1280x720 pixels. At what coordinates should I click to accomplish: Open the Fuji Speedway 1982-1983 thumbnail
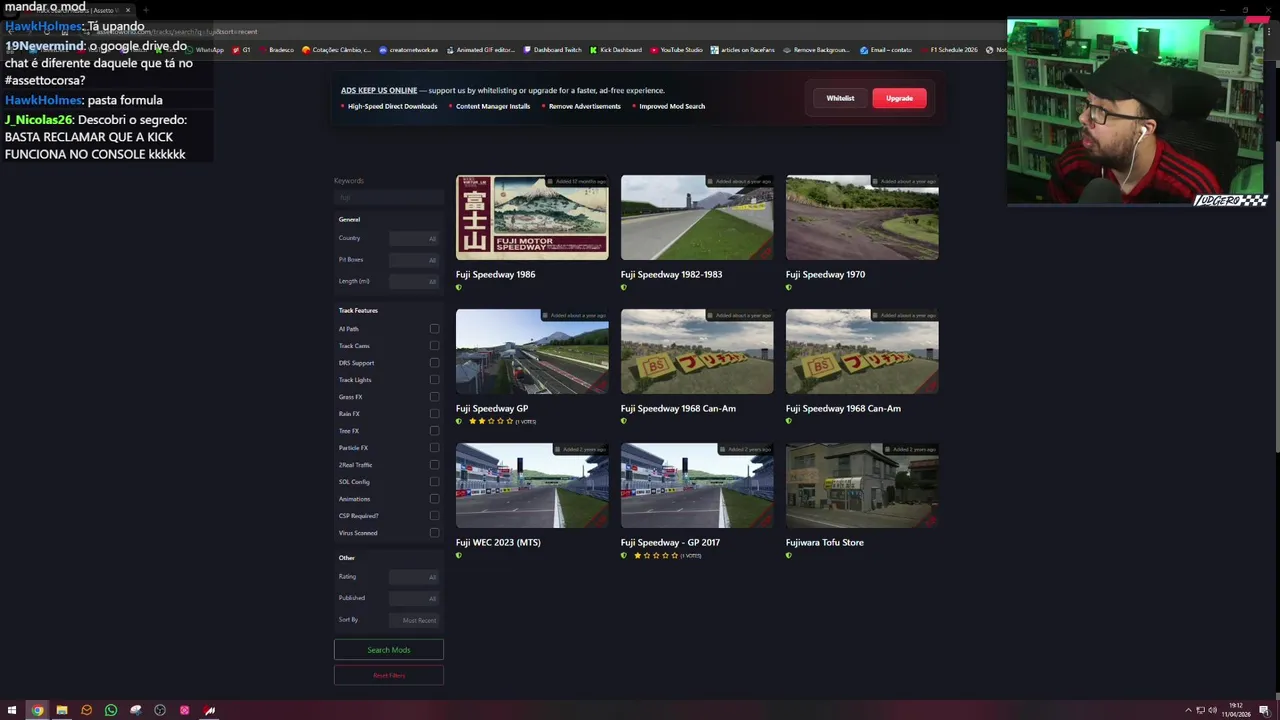click(697, 218)
